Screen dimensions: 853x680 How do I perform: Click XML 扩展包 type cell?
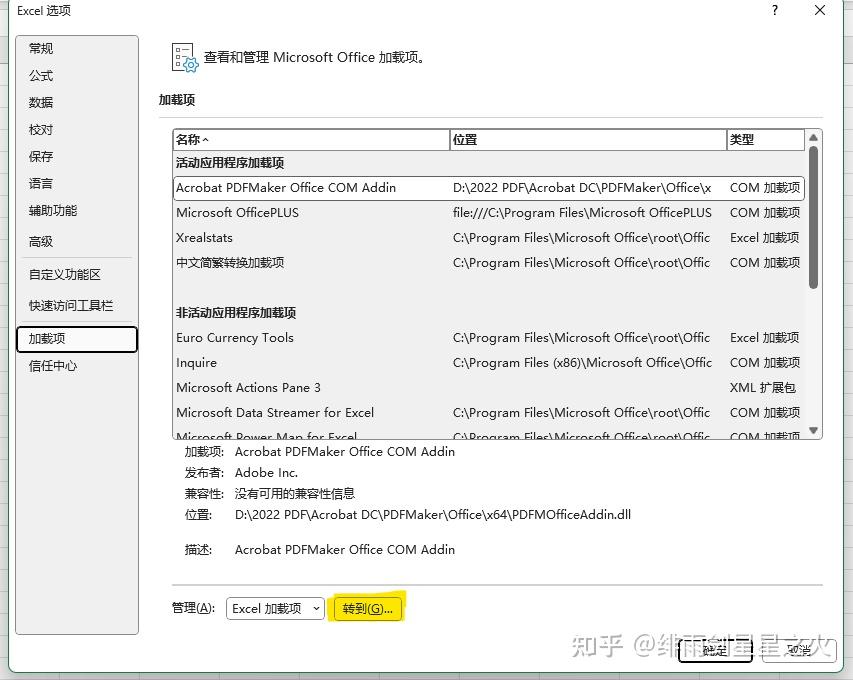pyautogui.click(x=763, y=388)
